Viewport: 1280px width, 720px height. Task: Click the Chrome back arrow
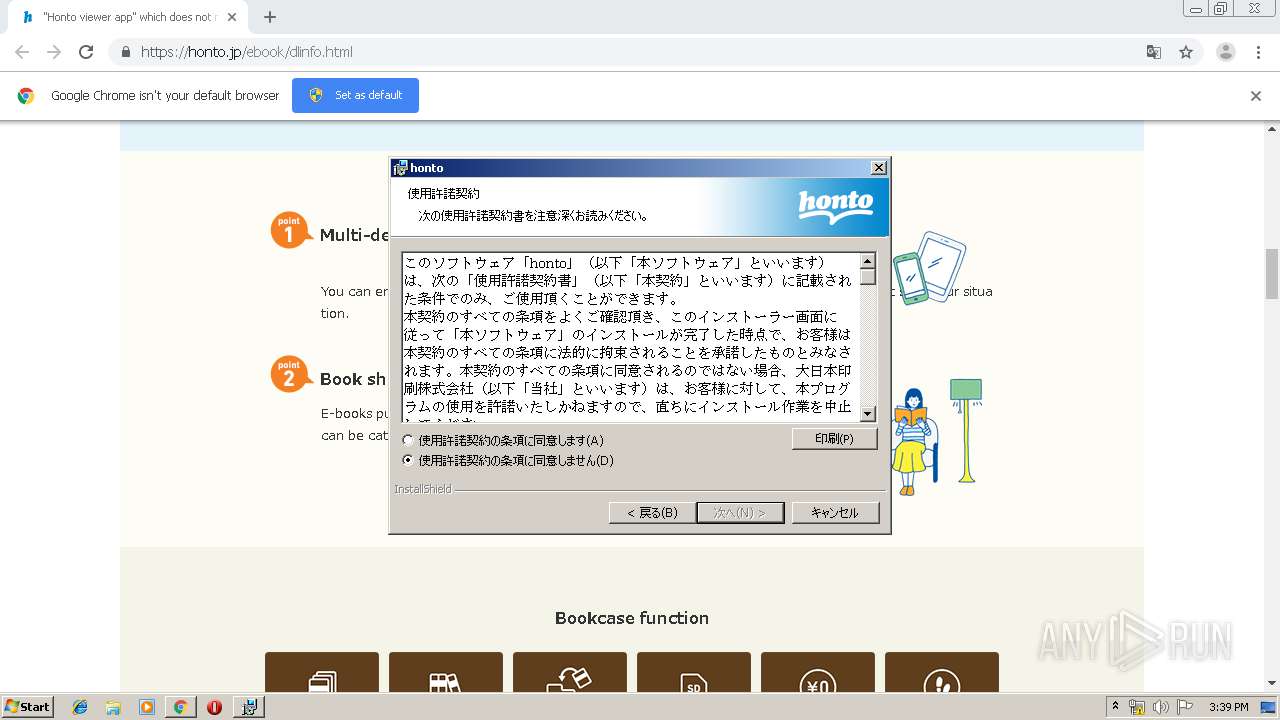coord(22,52)
